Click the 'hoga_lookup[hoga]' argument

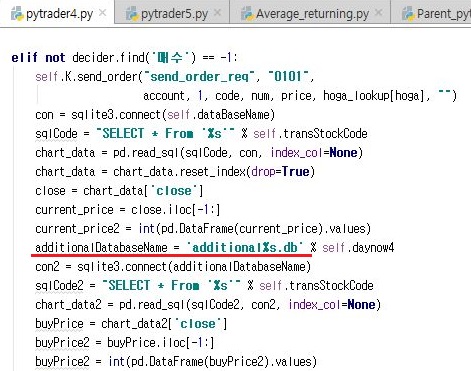(374, 96)
